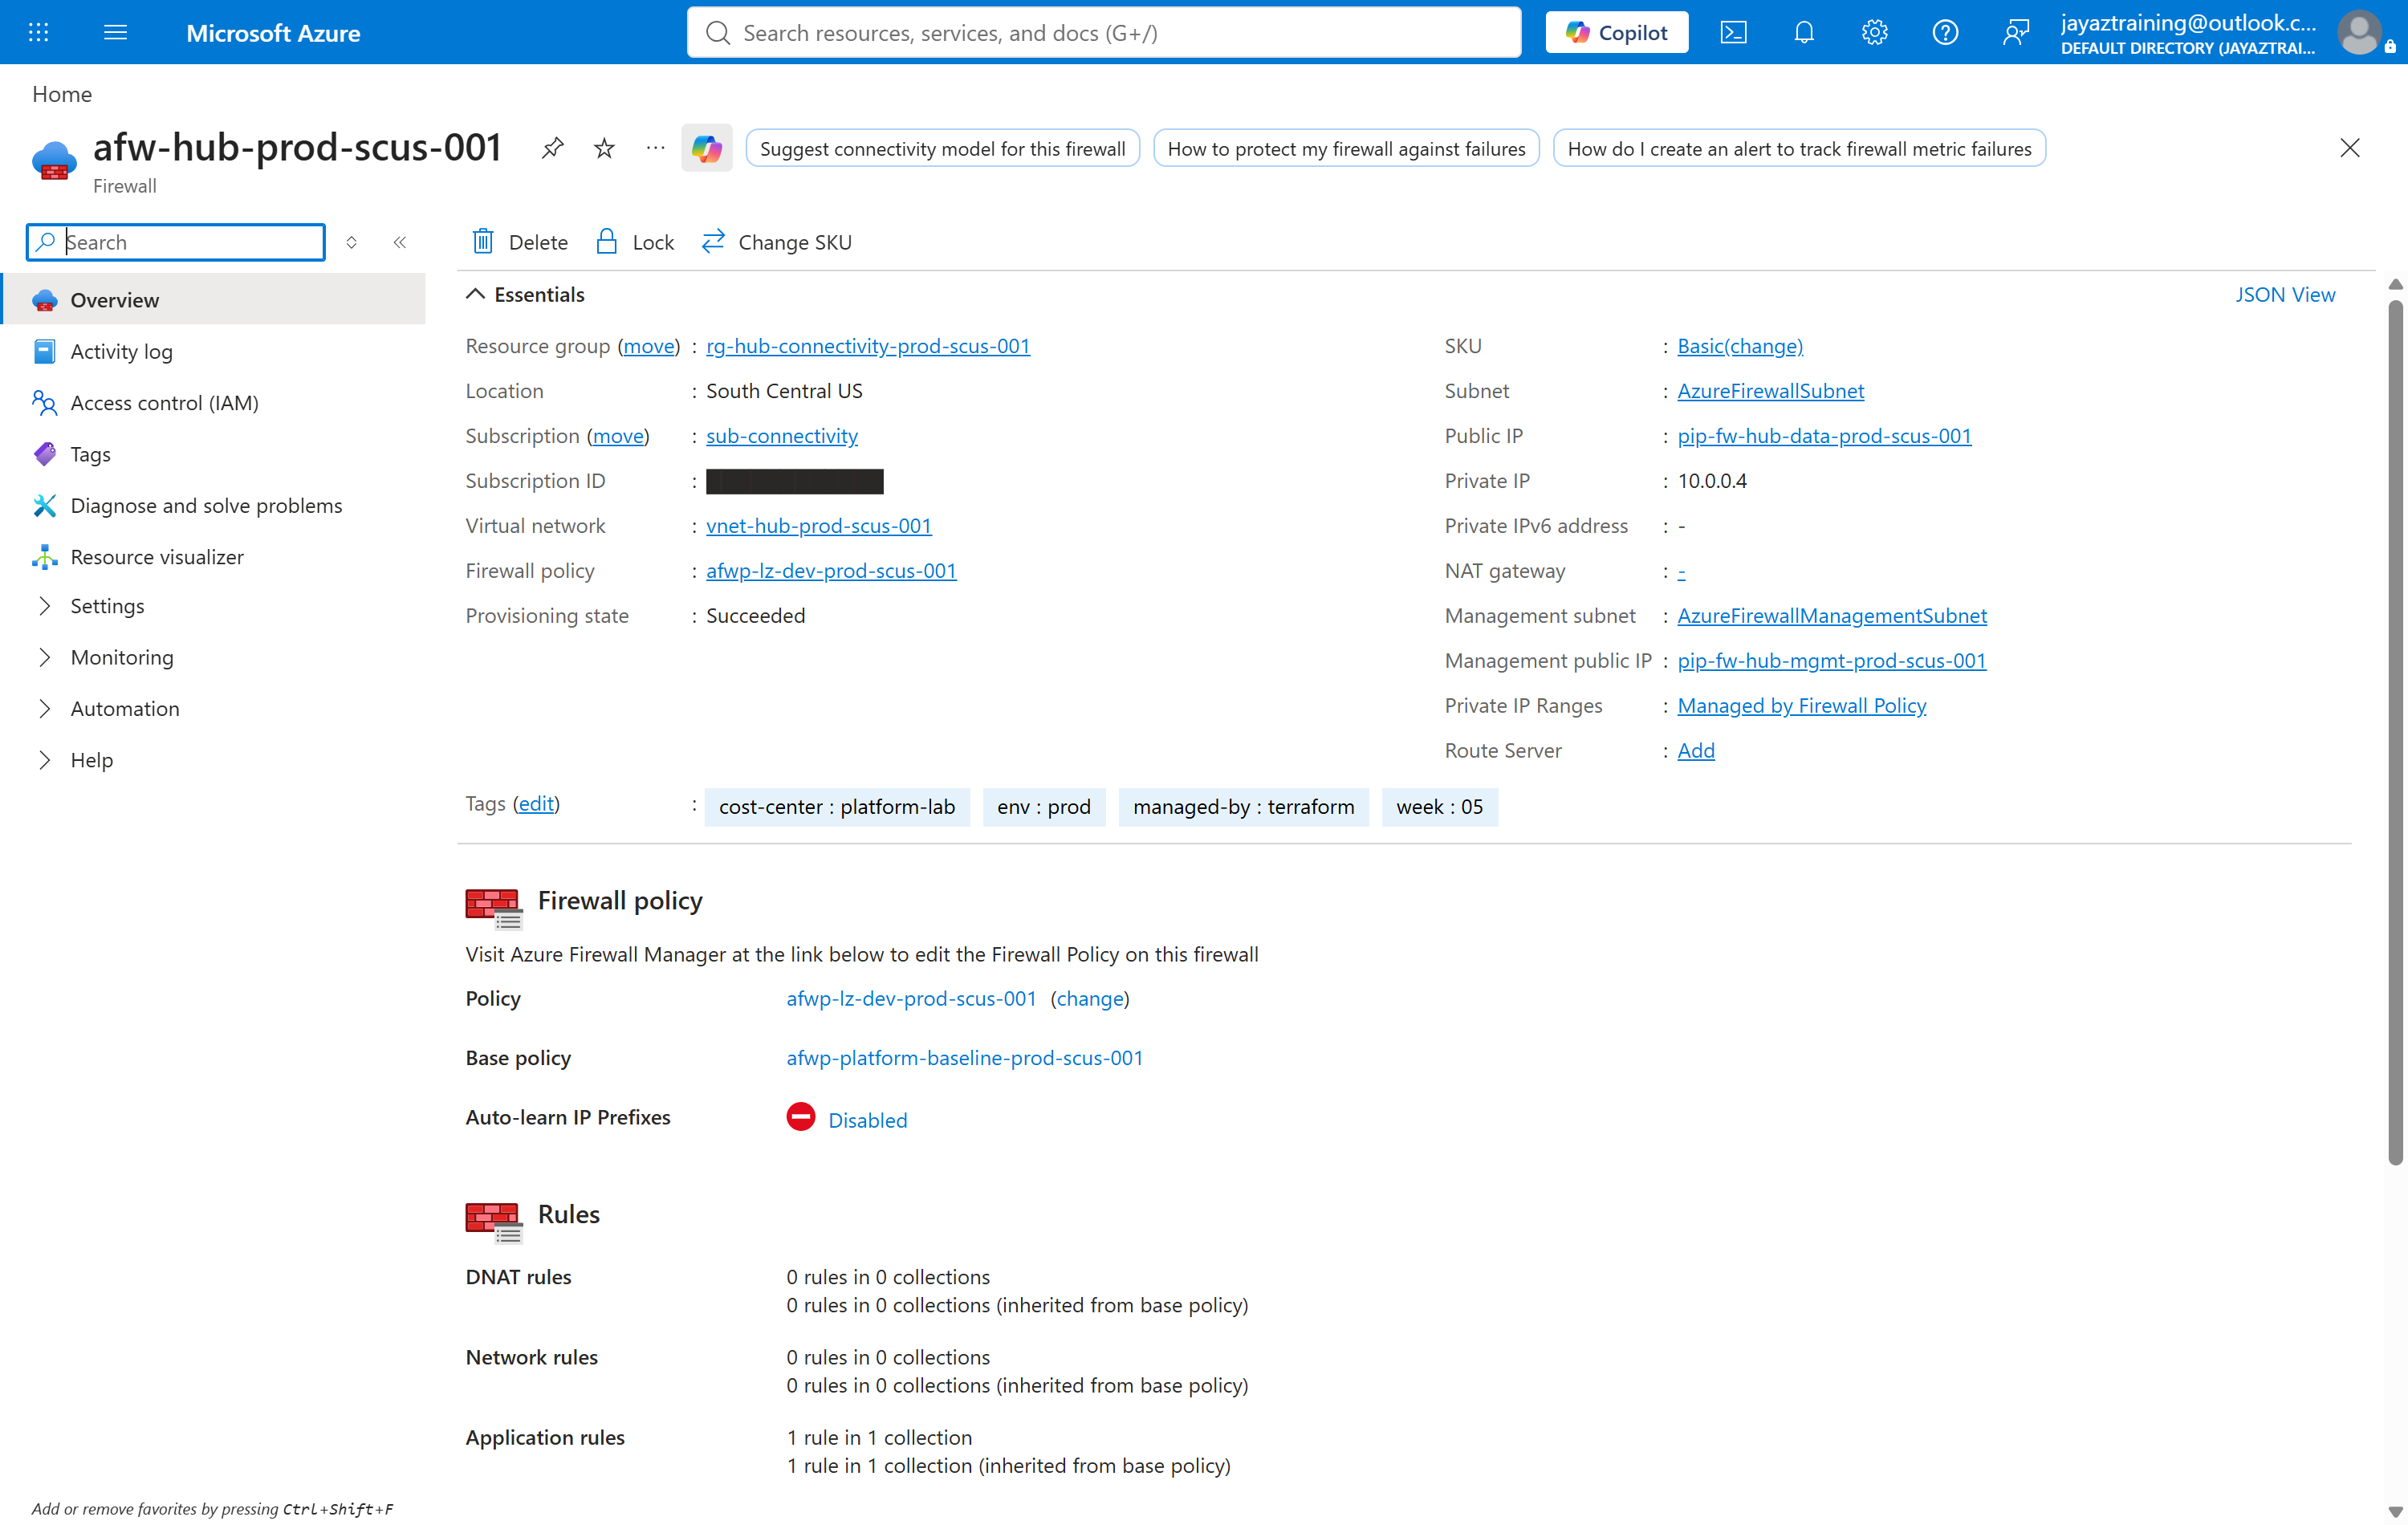Open the help question mark icon
Image resolution: width=2408 pixels, height=1525 pixels.
(1944, 33)
